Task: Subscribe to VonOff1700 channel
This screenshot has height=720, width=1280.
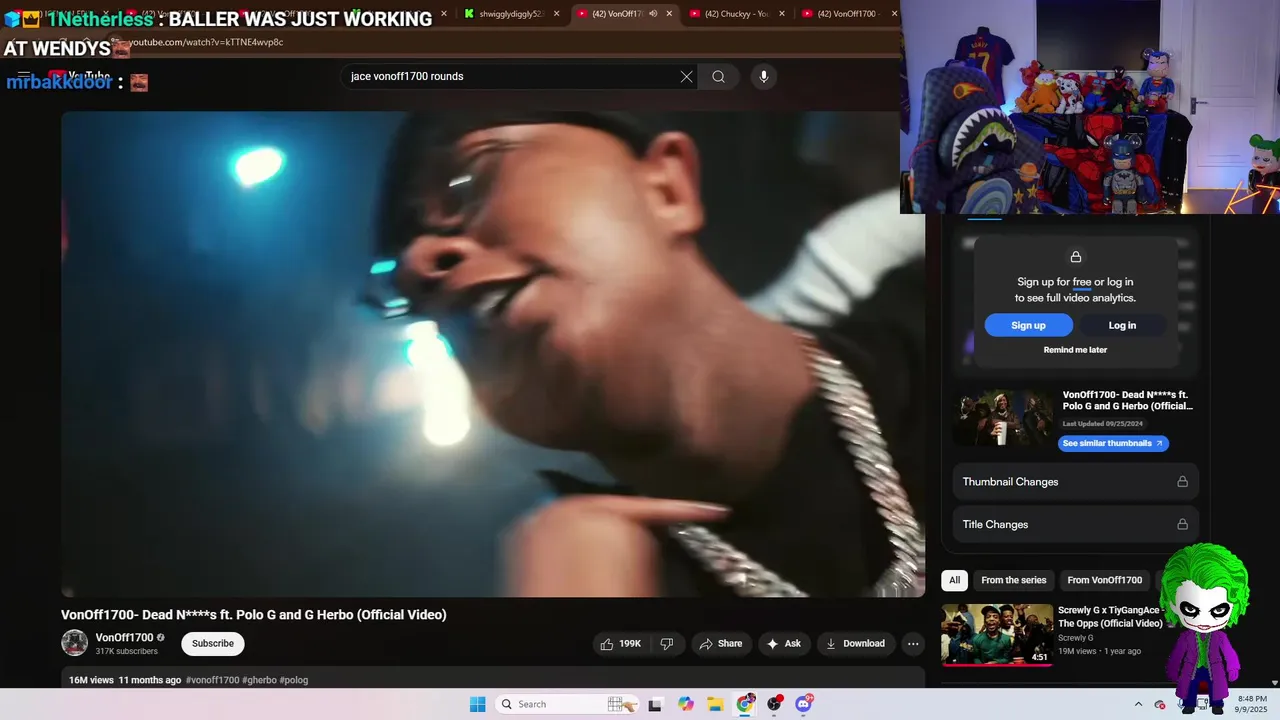Action: pos(213,644)
